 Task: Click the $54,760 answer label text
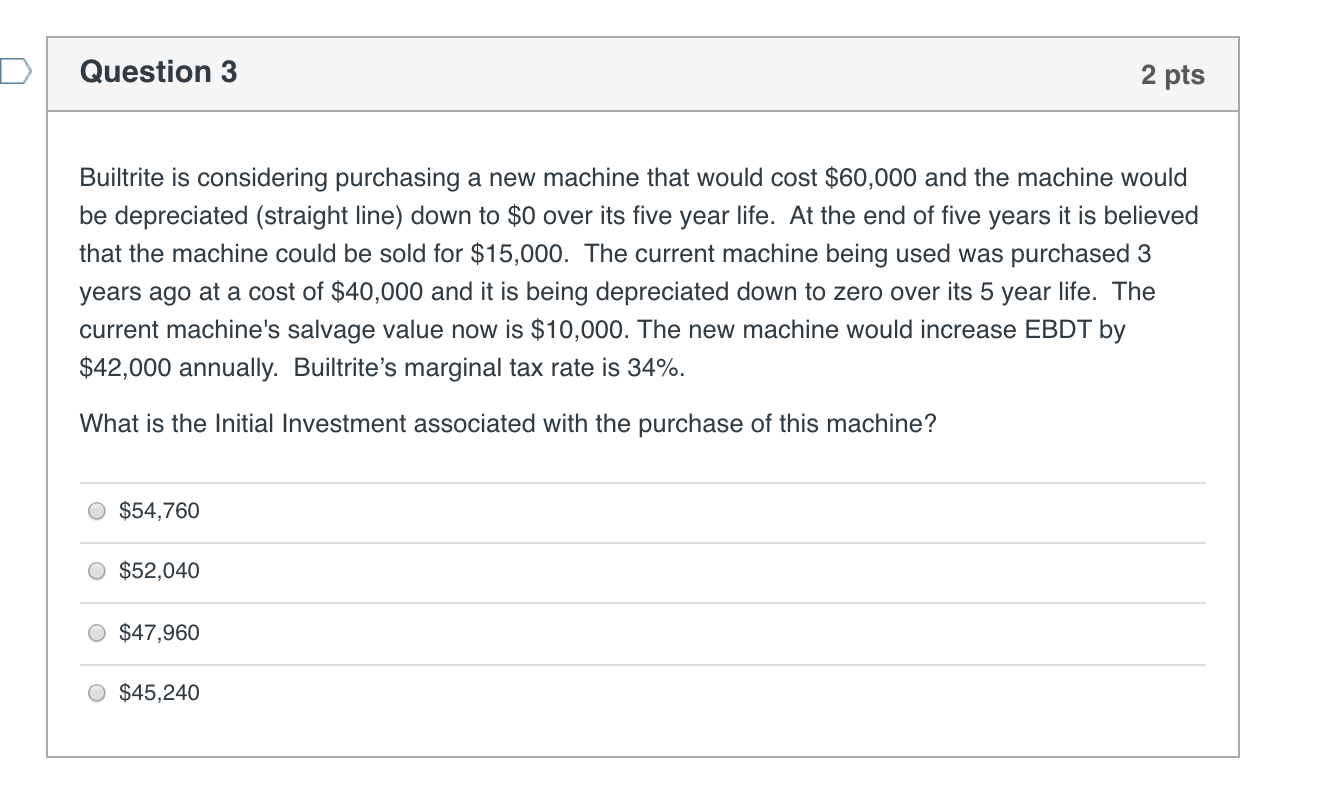(159, 511)
